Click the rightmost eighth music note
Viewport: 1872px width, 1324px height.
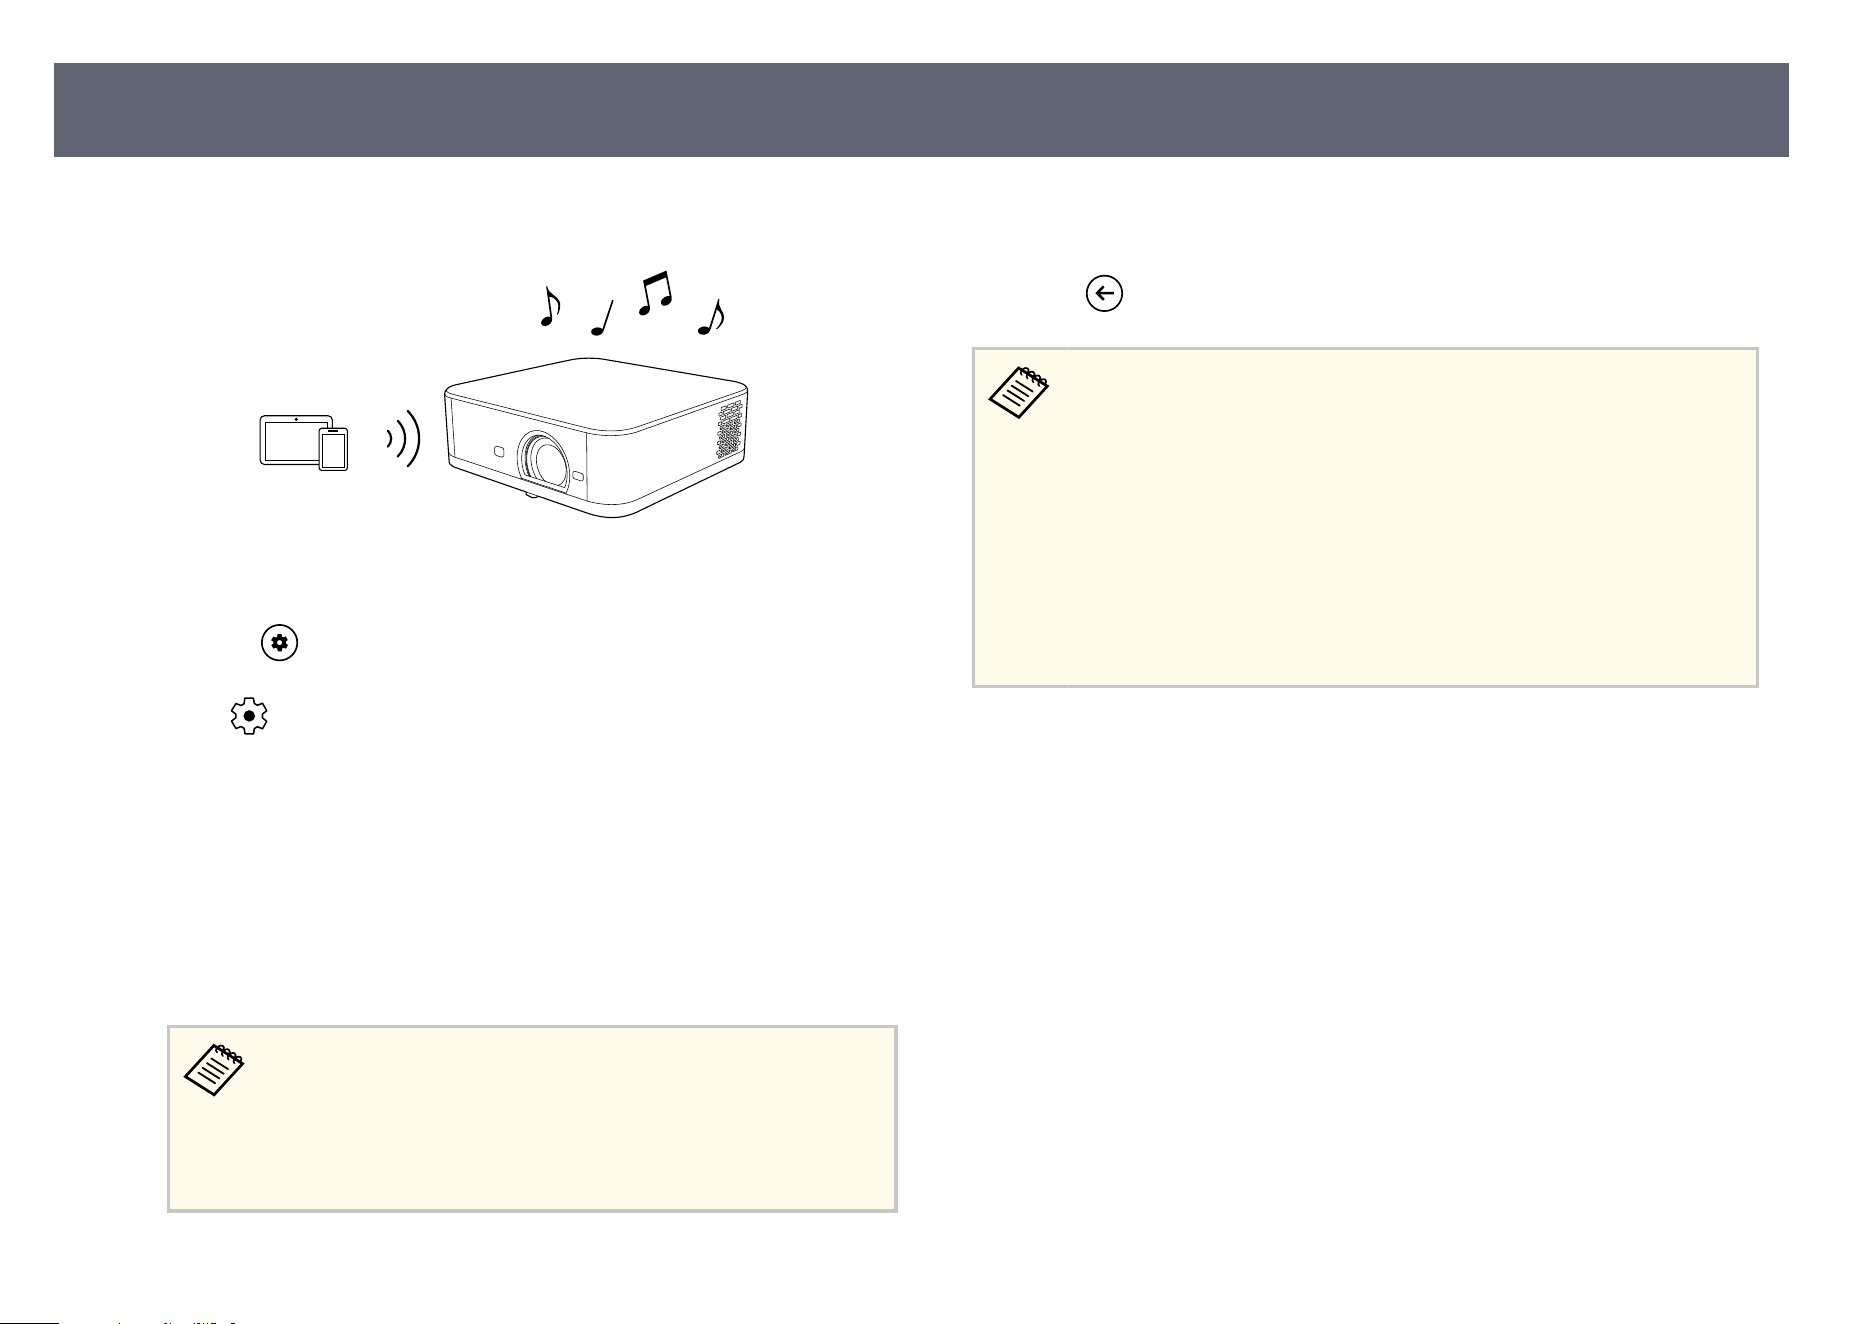point(711,317)
